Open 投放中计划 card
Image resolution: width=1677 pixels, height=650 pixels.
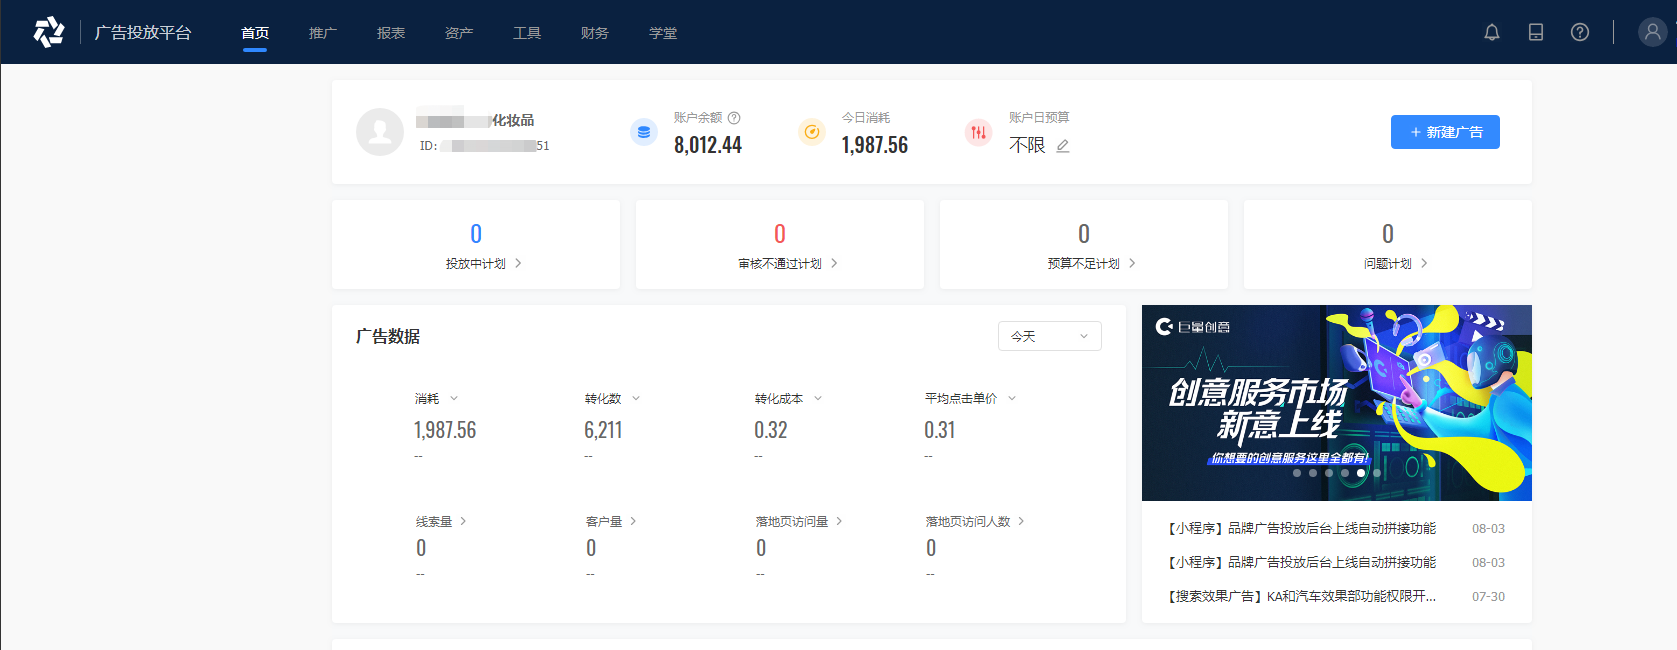(x=476, y=245)
